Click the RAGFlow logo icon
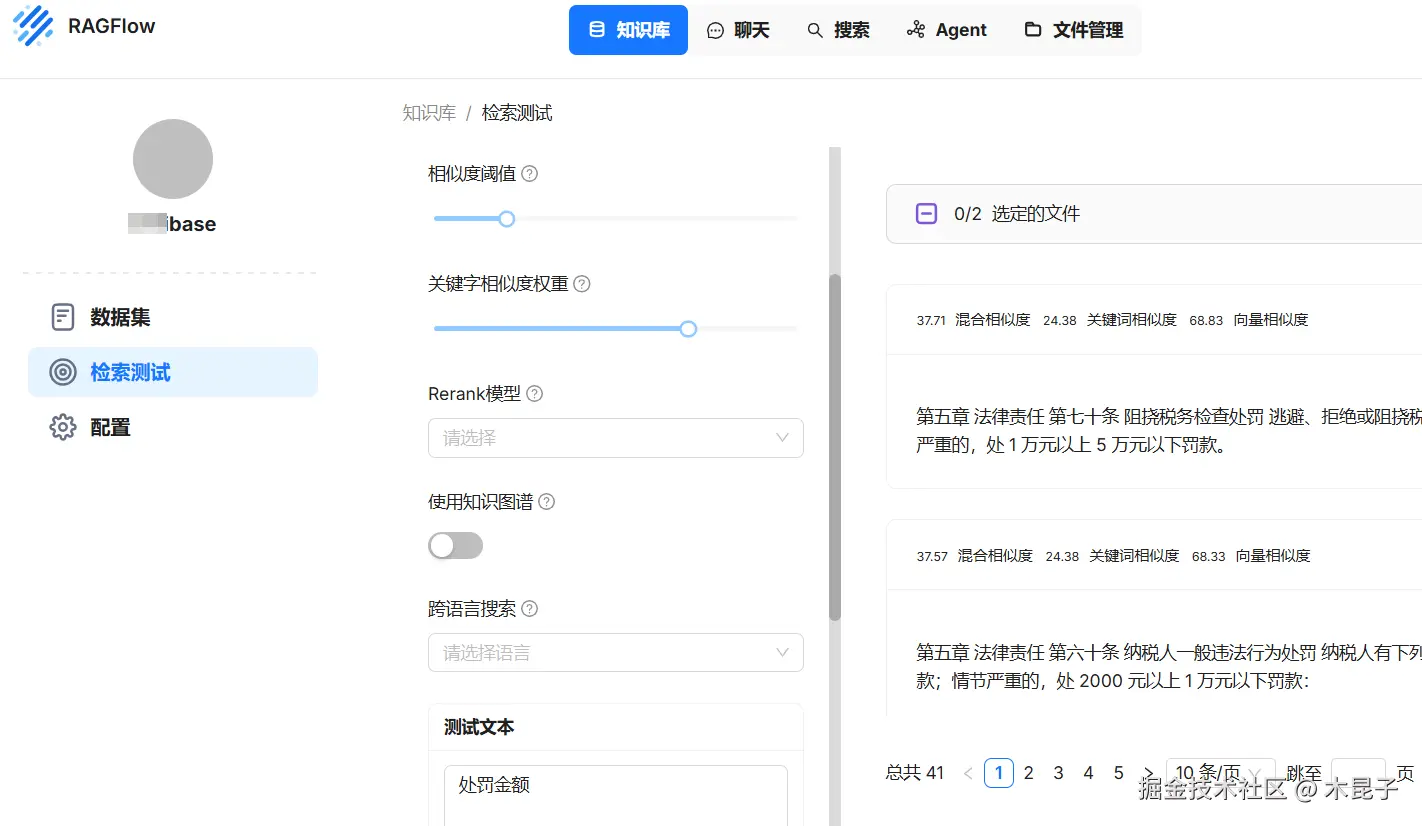Viewport: 1422px width, 826px height. point(33,26)
